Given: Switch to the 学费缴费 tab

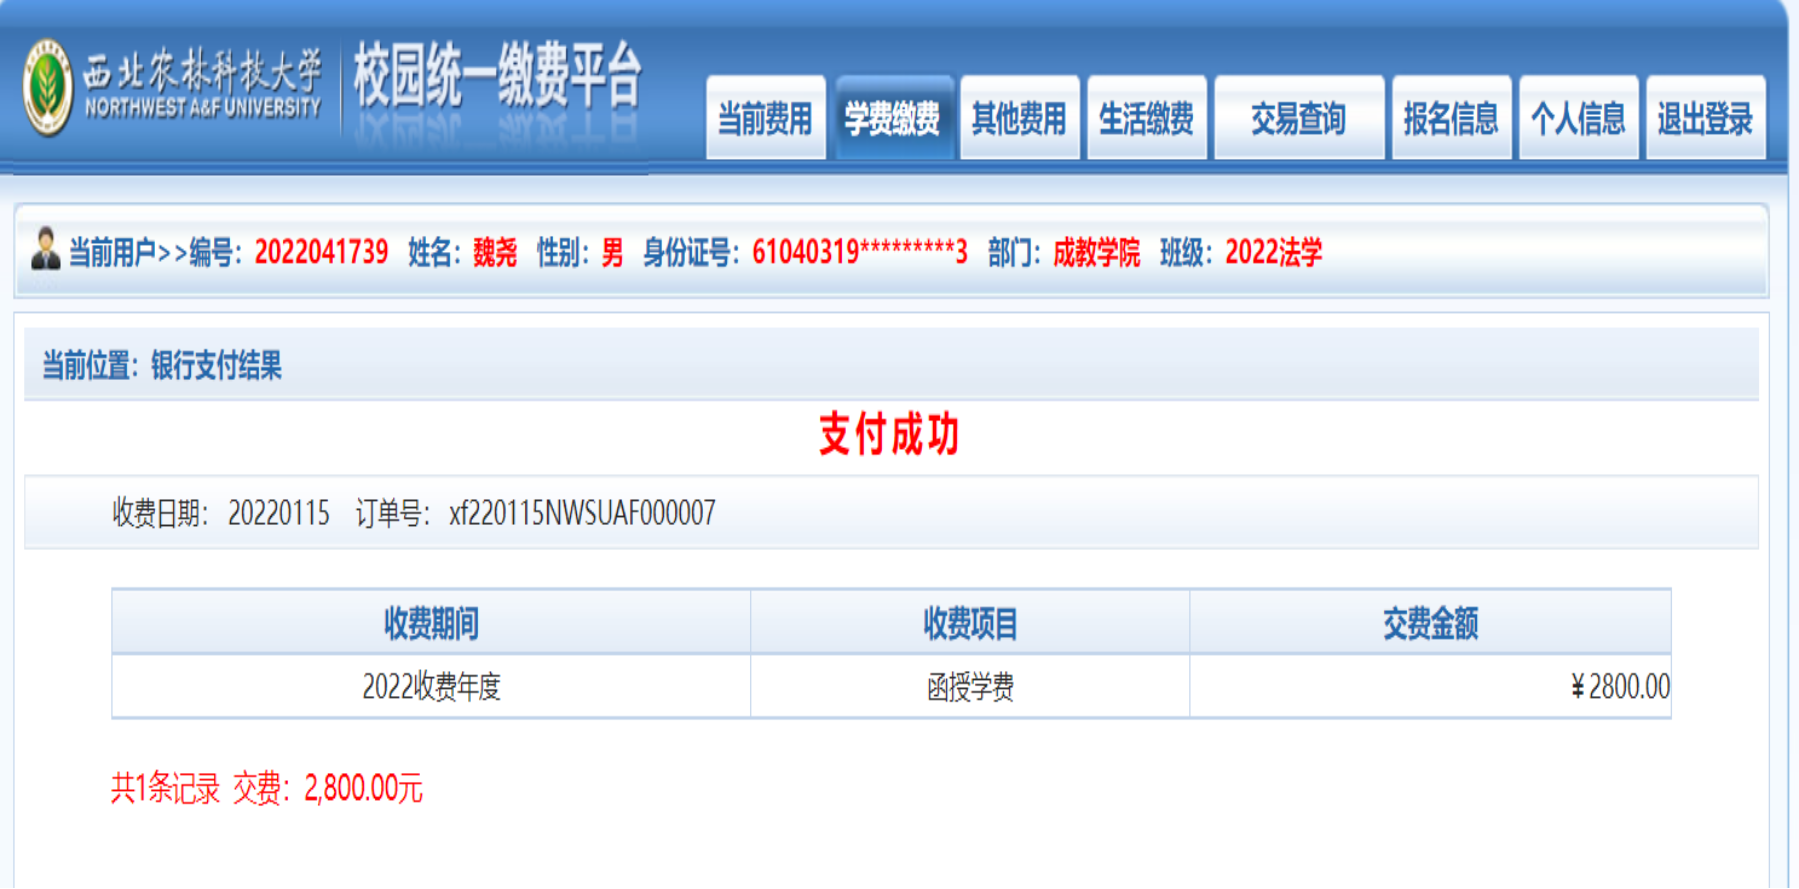Looking at the screenshot, I should (x=892, y=119).
